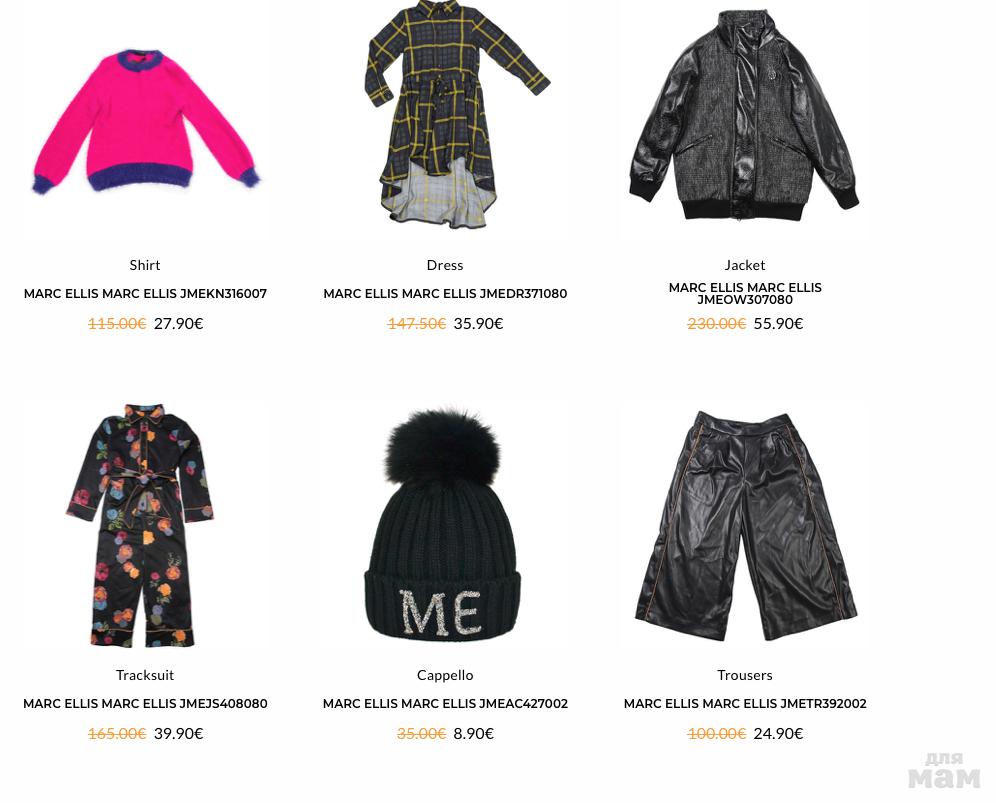Open product title MARC ELLIS JMEKN316007
This screenshot has width=996, height=803.
pos(145,294)
